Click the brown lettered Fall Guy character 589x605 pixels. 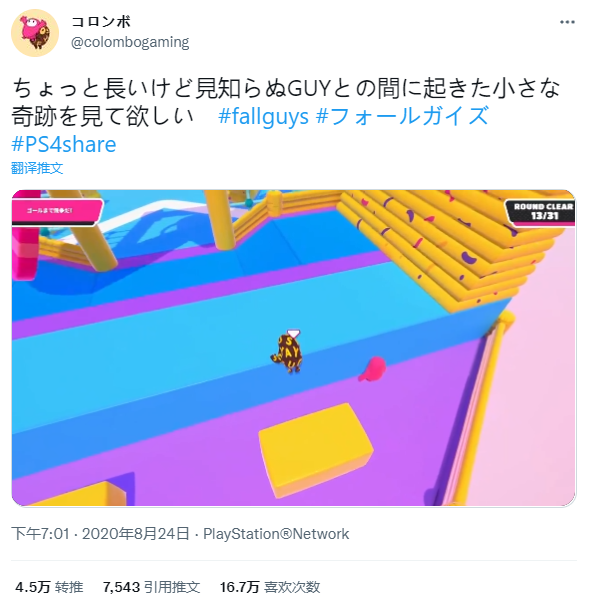tap(287, 352)
